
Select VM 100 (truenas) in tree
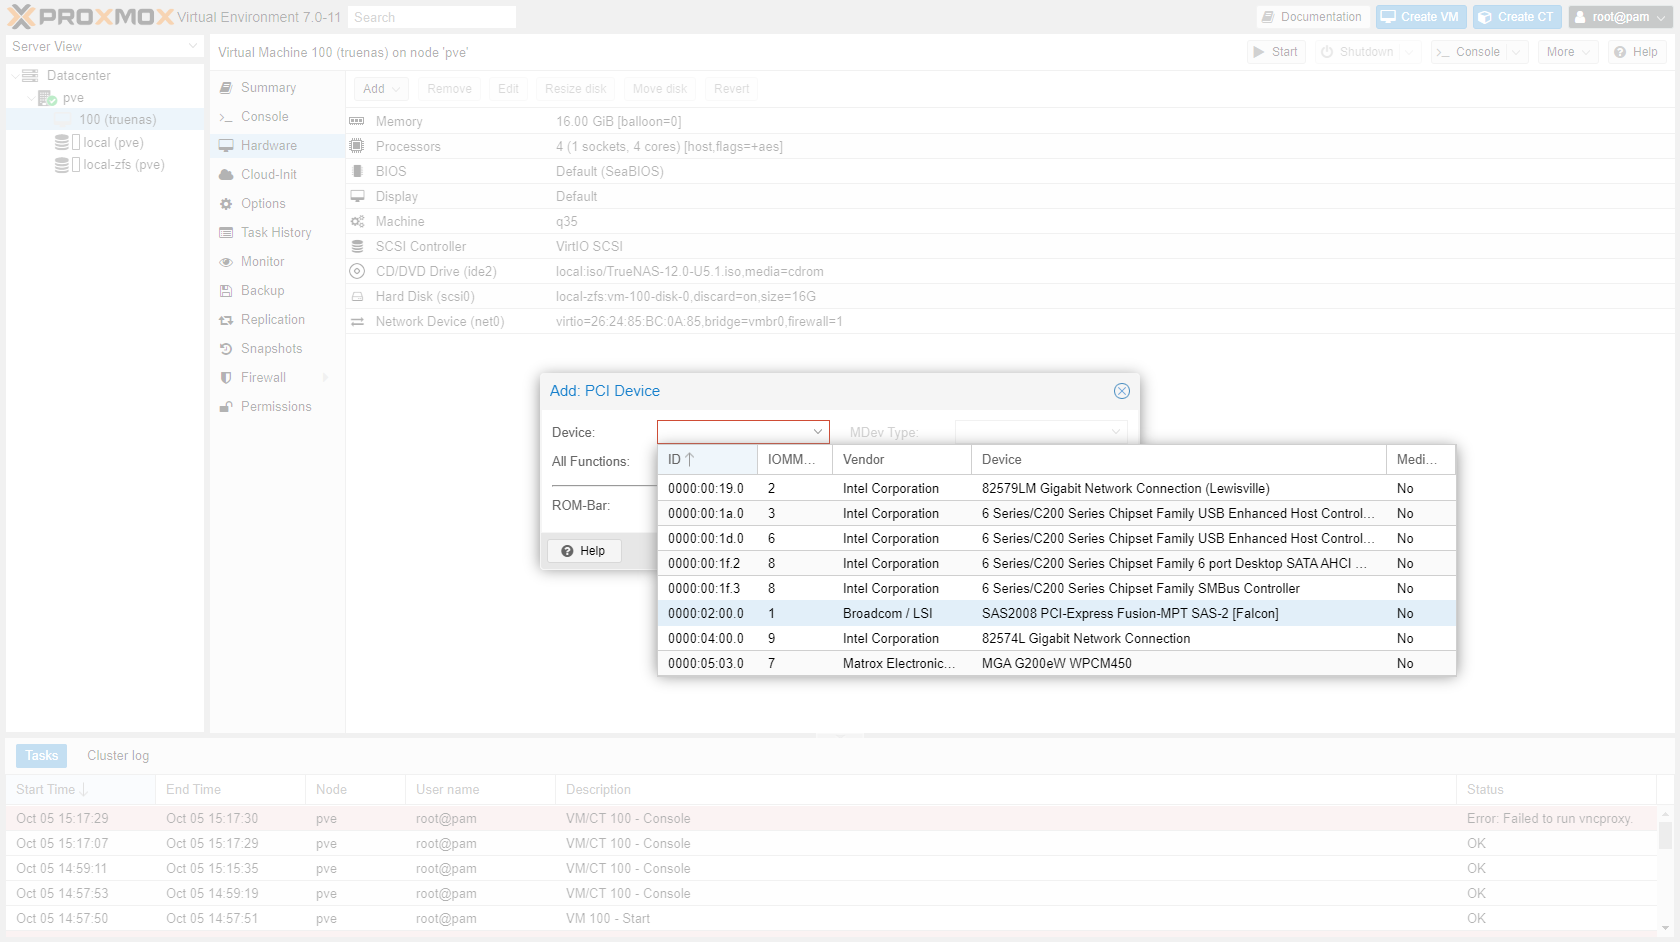105,120
